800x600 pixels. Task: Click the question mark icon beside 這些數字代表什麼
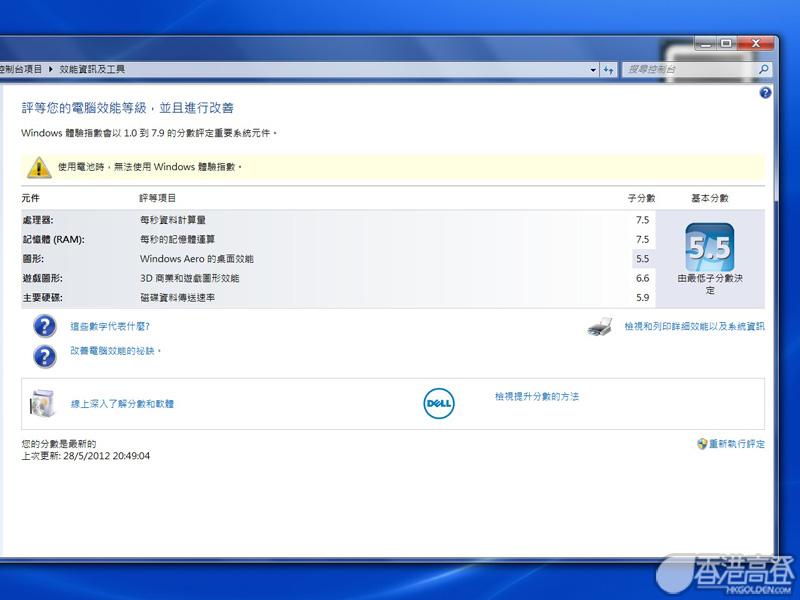tap(44, 326)
